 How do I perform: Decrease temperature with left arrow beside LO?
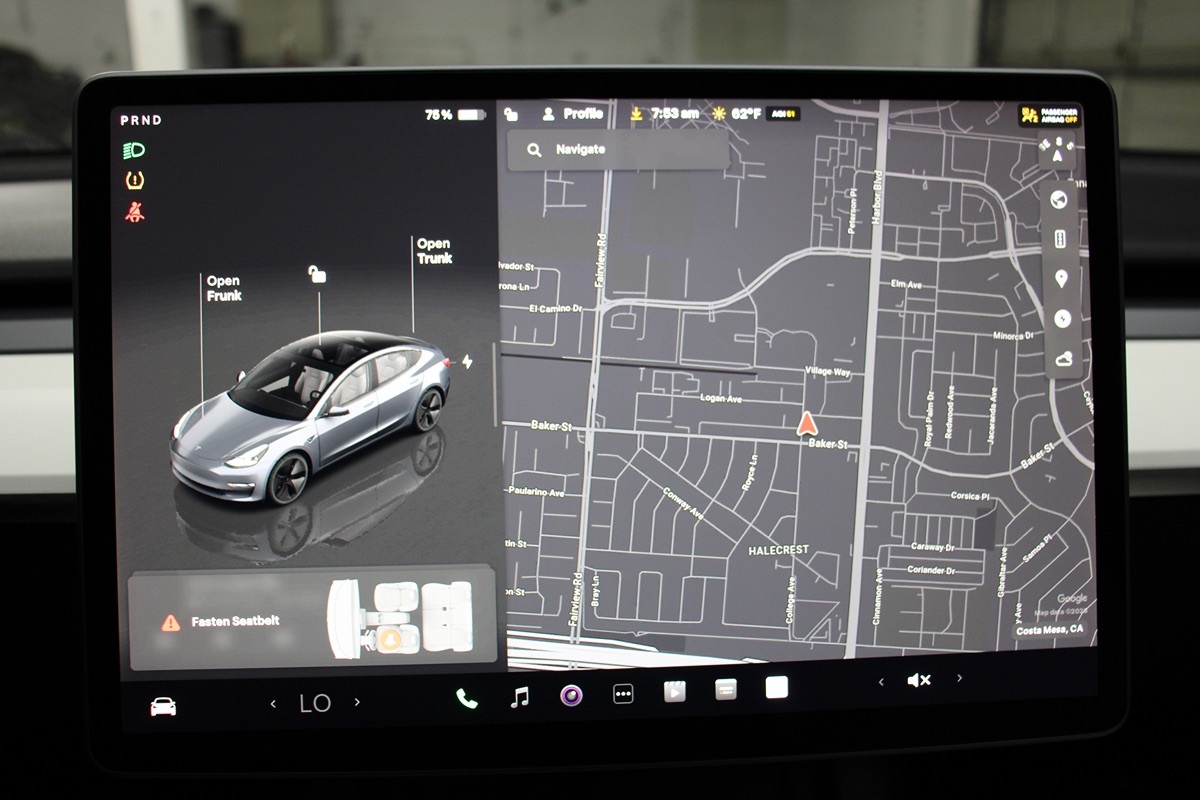[273, 704]
